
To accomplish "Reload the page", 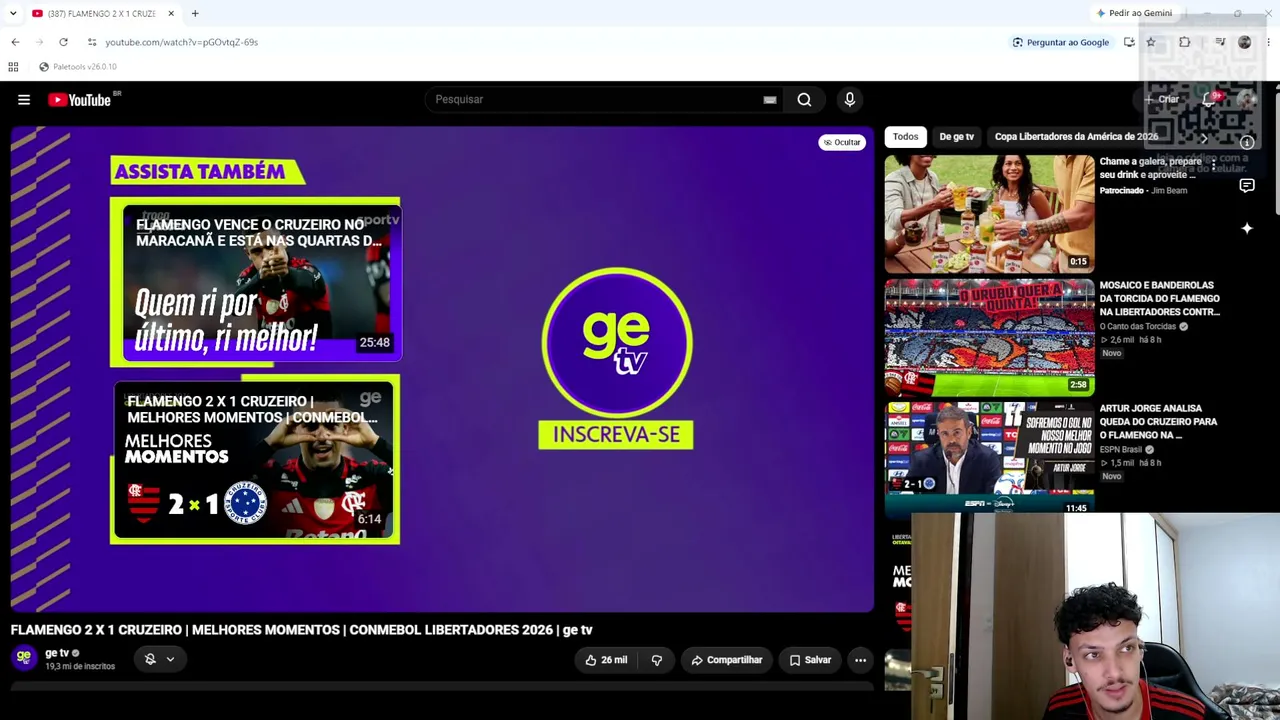I will click(63, 42).
